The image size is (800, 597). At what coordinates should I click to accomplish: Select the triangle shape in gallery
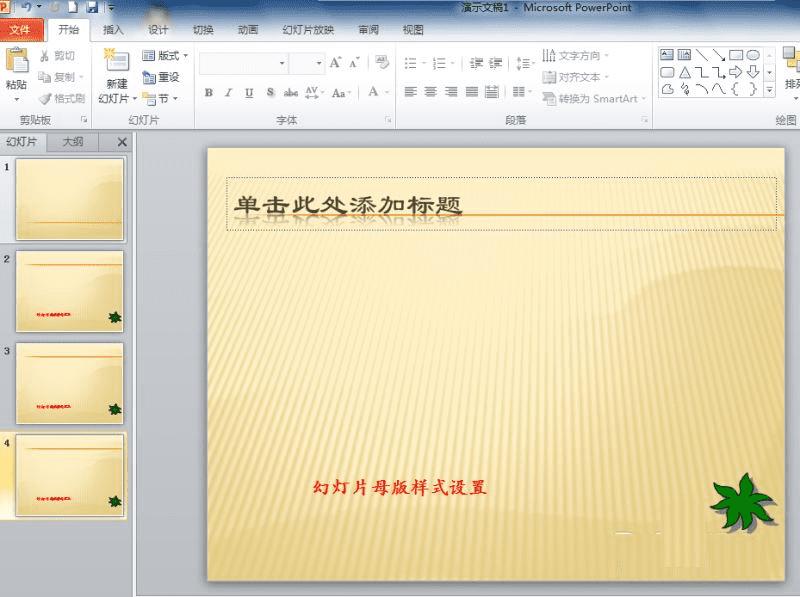[685, 72]
